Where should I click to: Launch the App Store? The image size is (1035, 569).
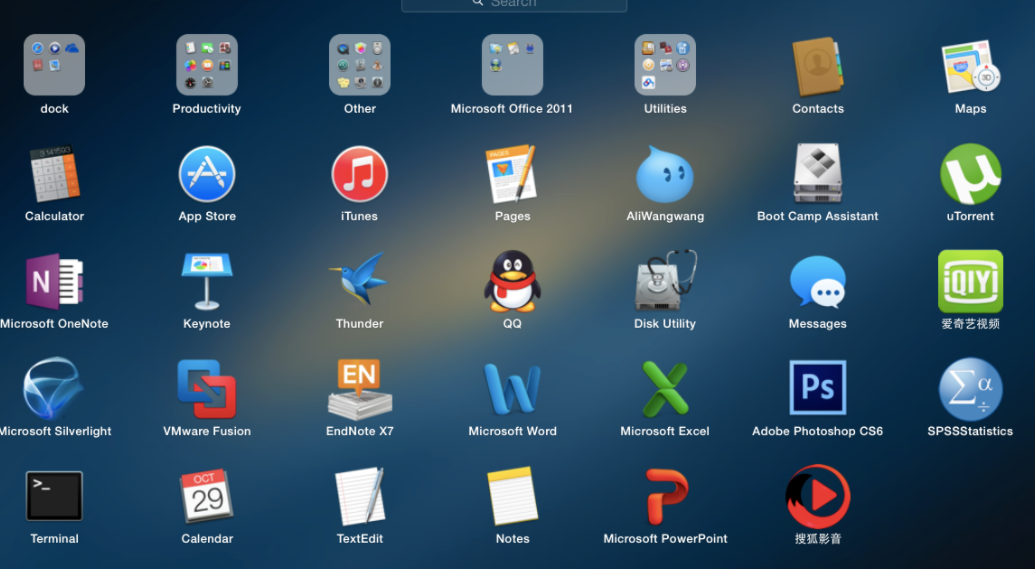coord(207,175)
